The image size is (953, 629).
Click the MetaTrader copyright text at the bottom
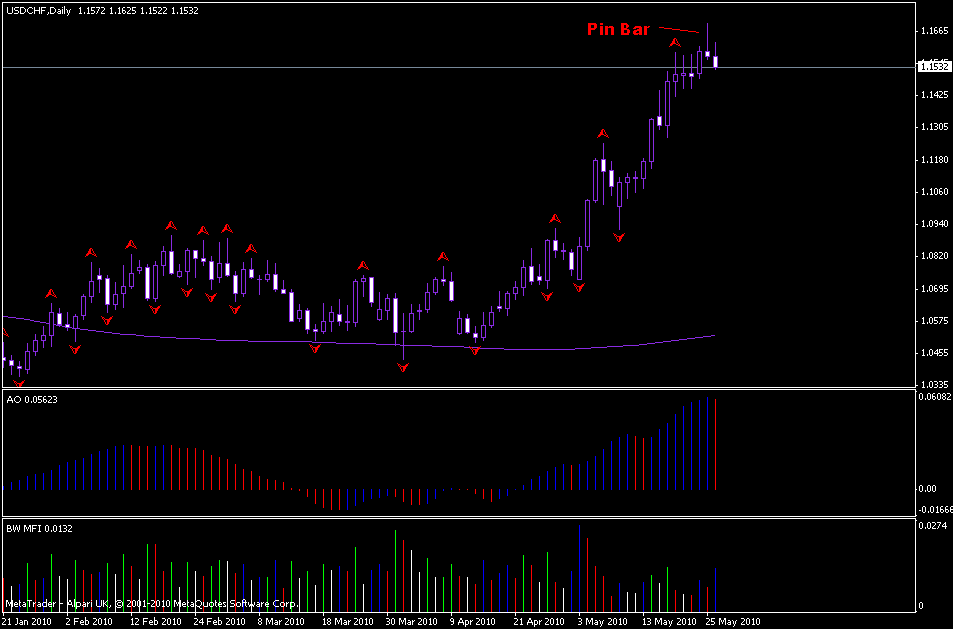click(150, 604)
